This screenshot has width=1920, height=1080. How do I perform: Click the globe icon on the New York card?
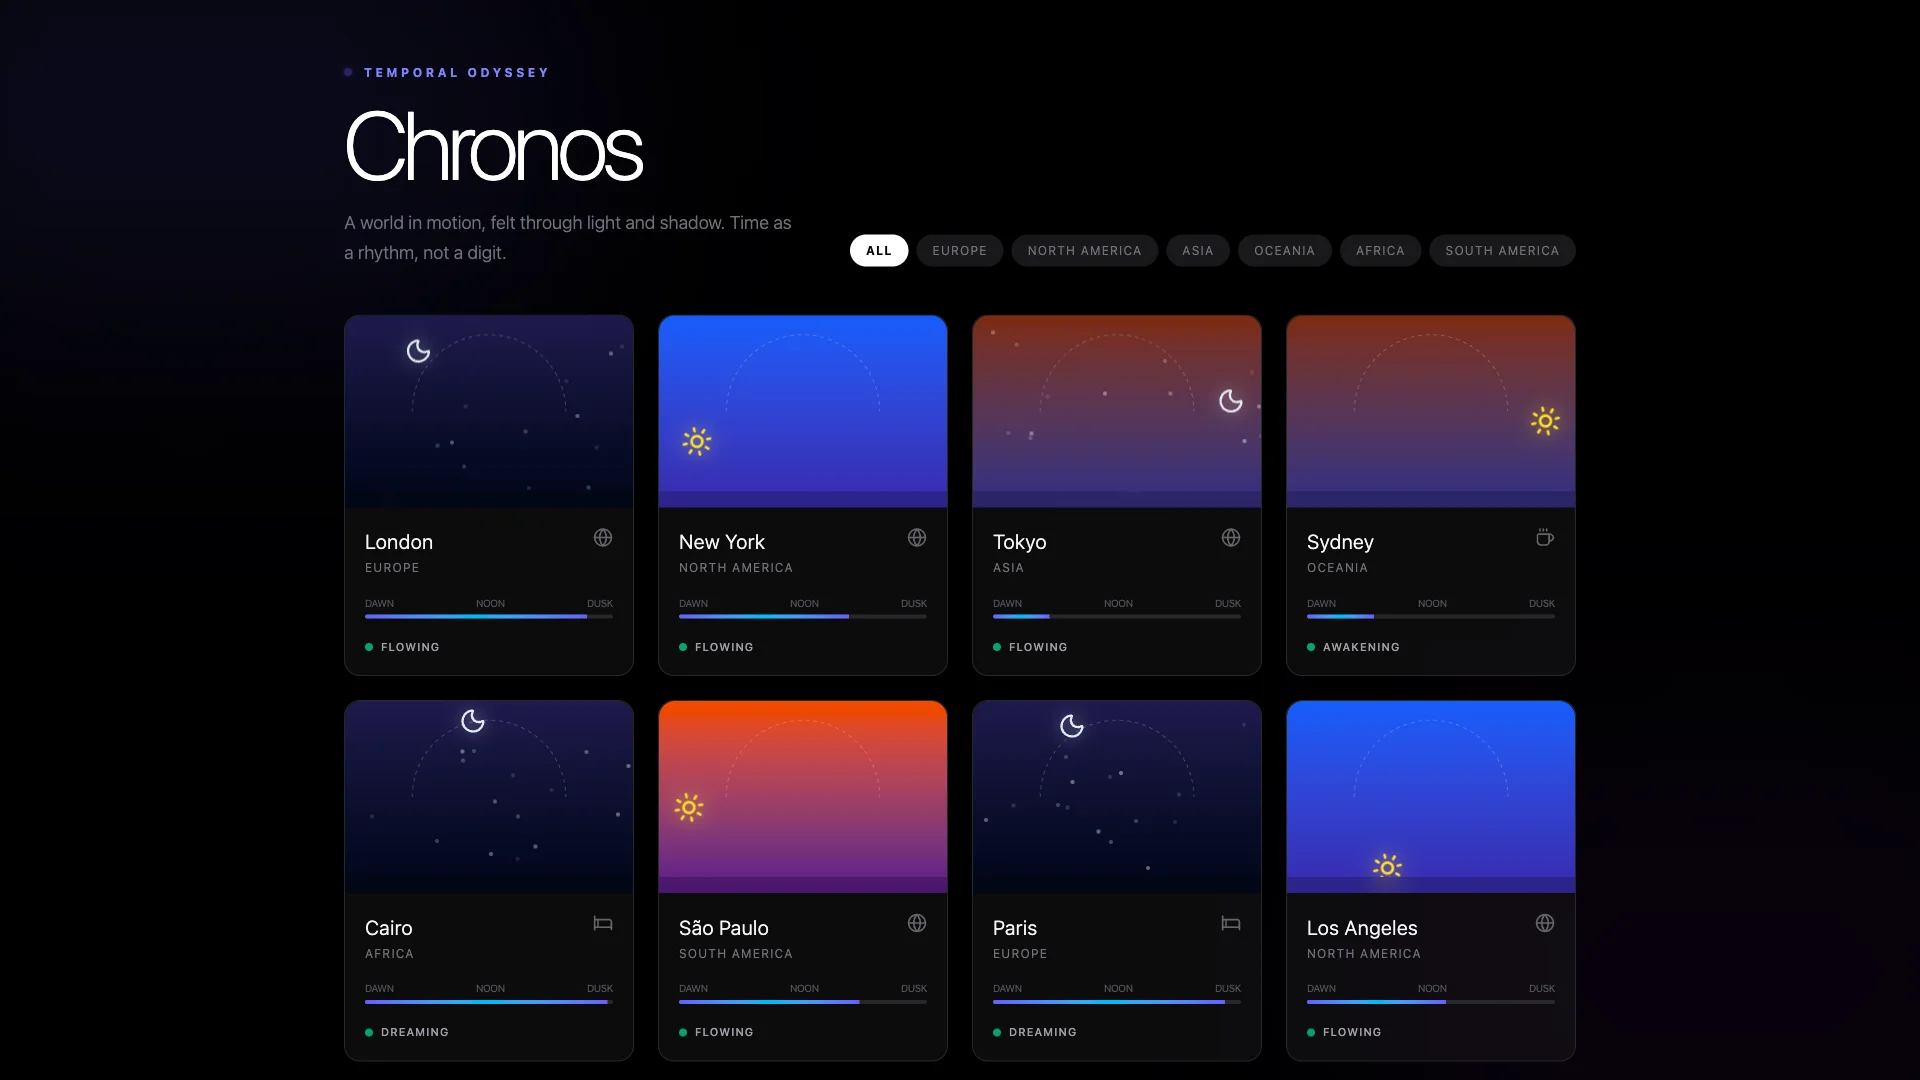coord(917,538)
